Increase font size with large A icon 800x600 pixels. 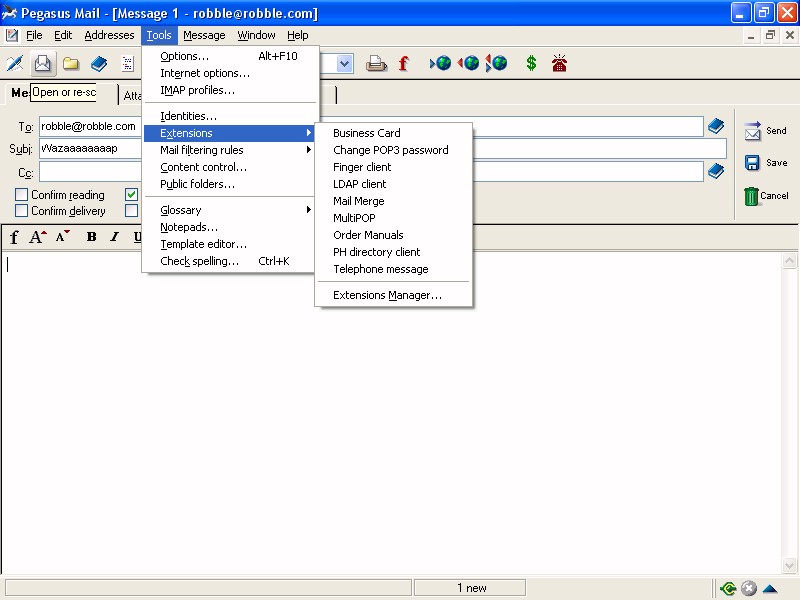tap(37, 237)
